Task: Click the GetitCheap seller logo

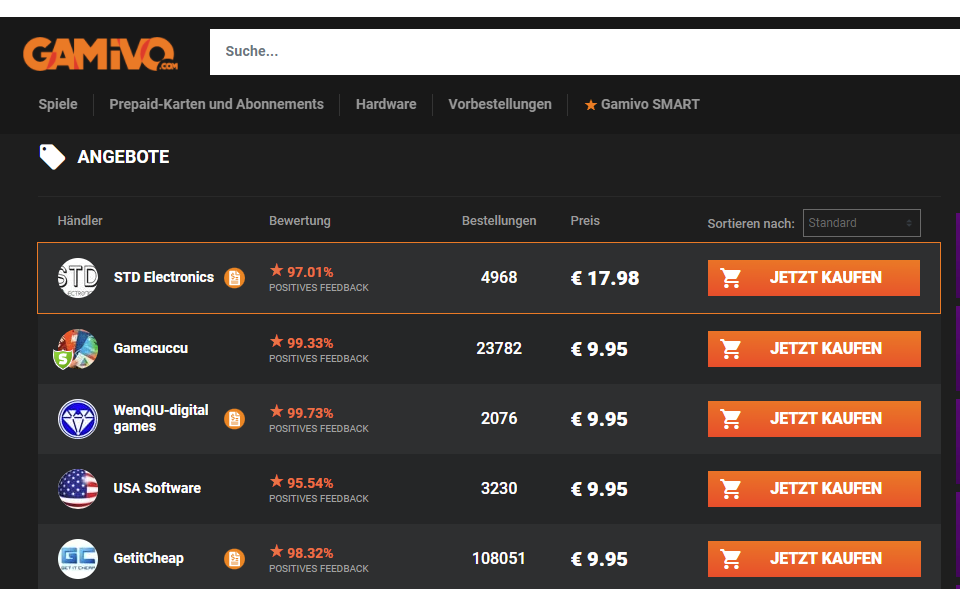Action: pyautogui.click(x=78, y=559)
